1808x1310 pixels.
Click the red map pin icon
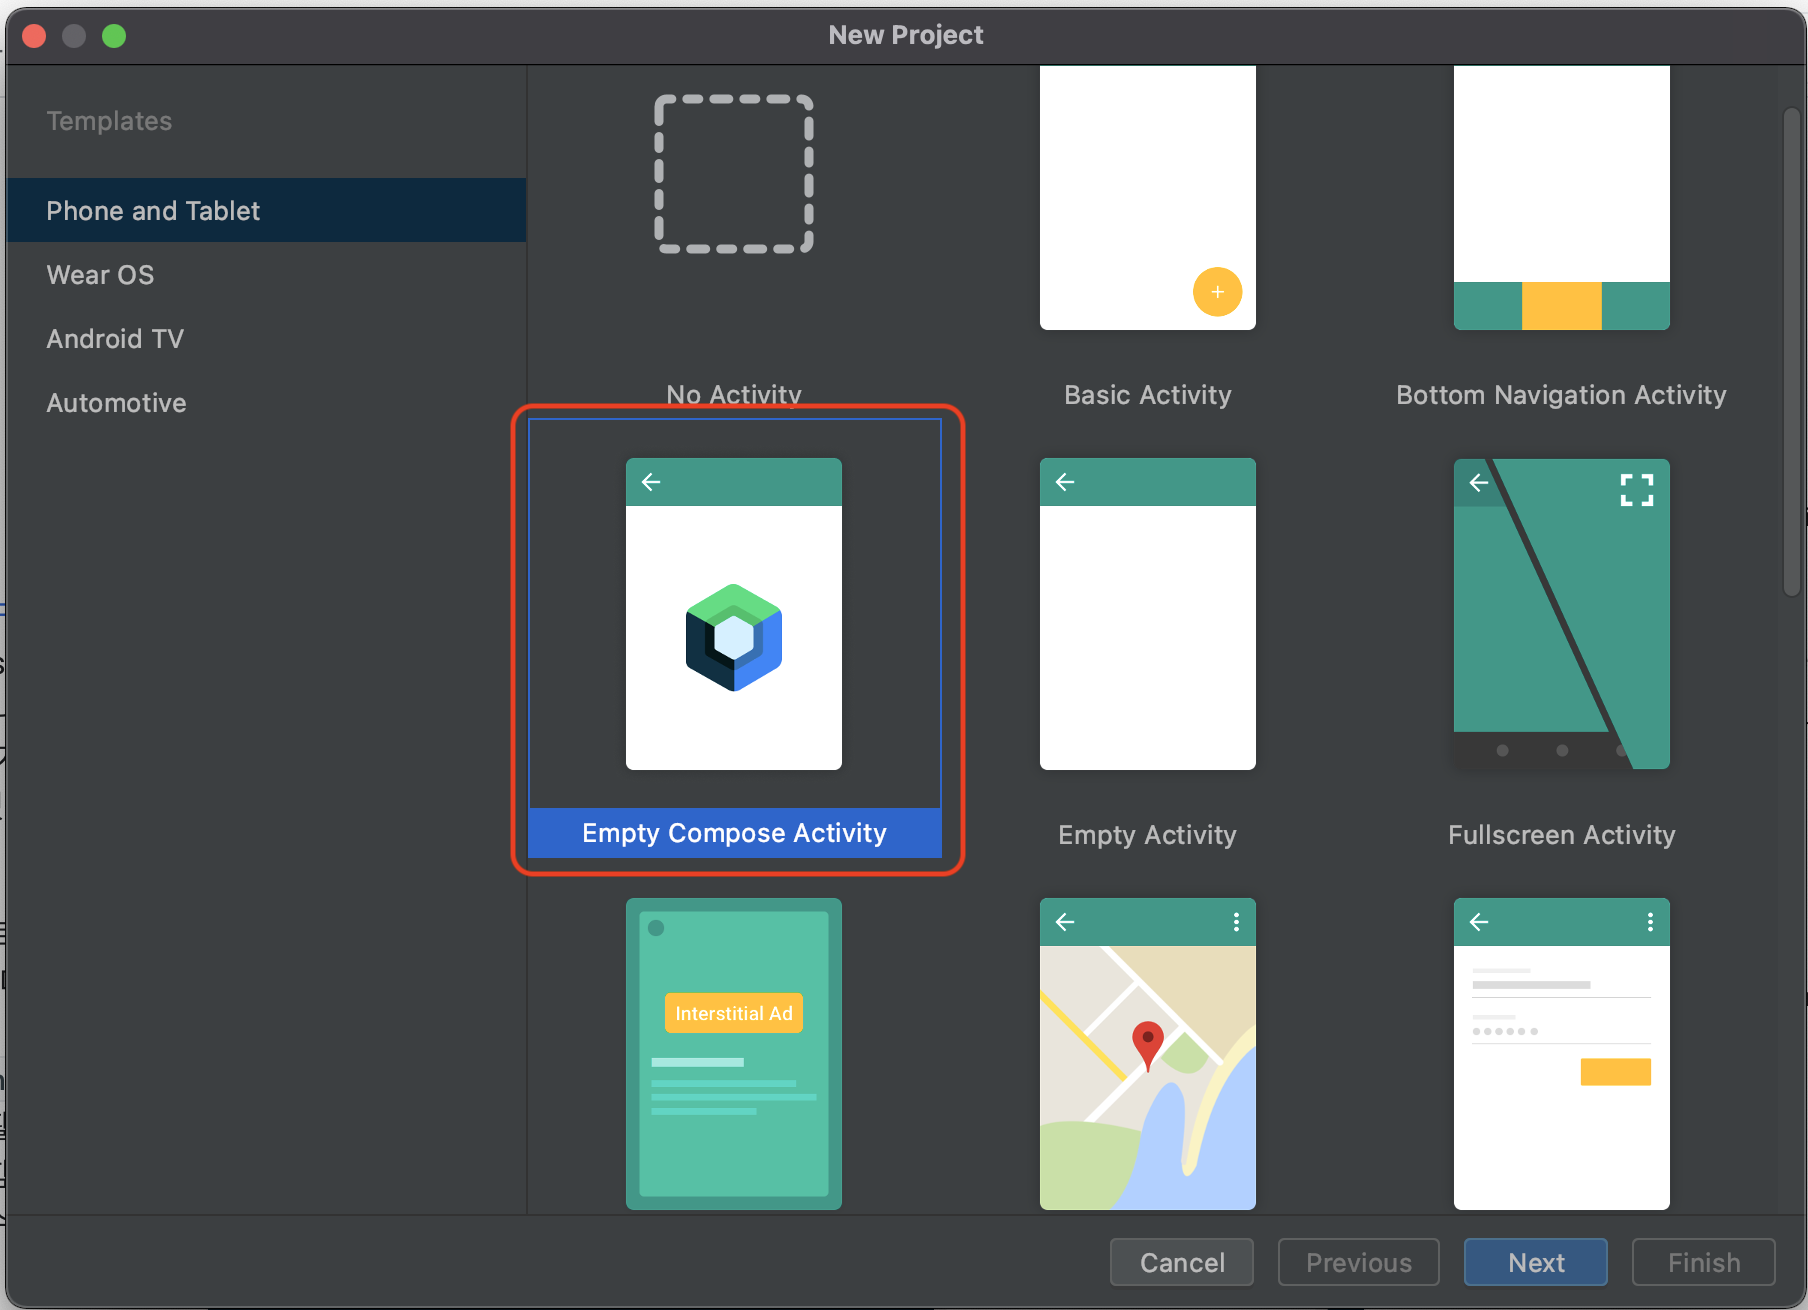pyautogui.click(x=1148, y=1046)
